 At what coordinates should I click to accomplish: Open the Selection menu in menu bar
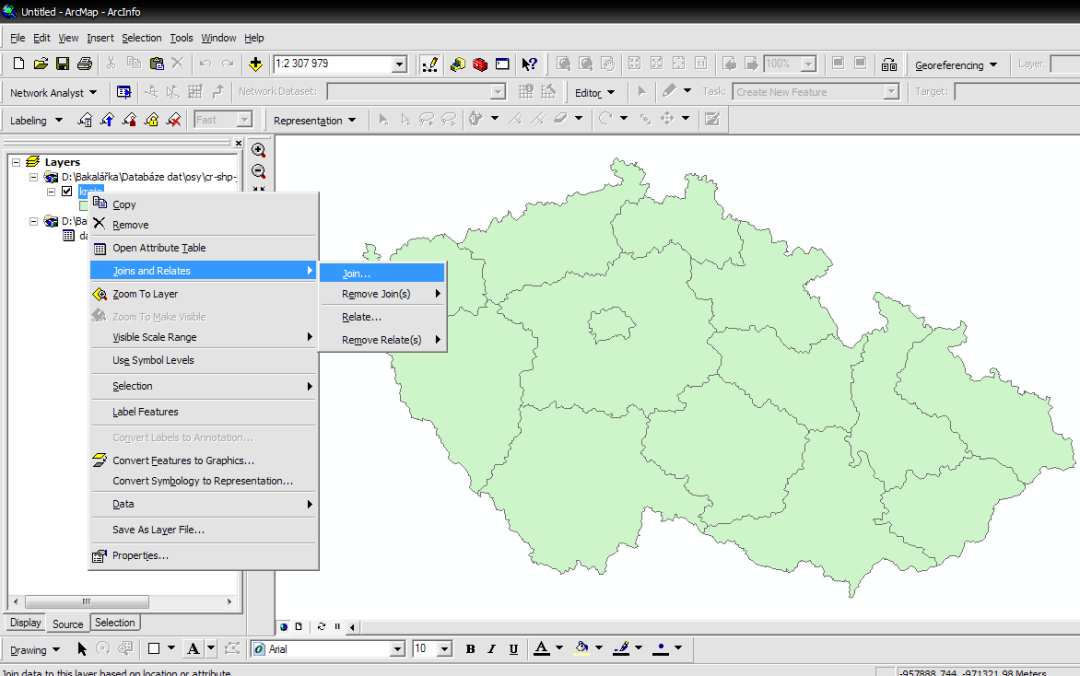pyautogui.click(x=141, y=38)
